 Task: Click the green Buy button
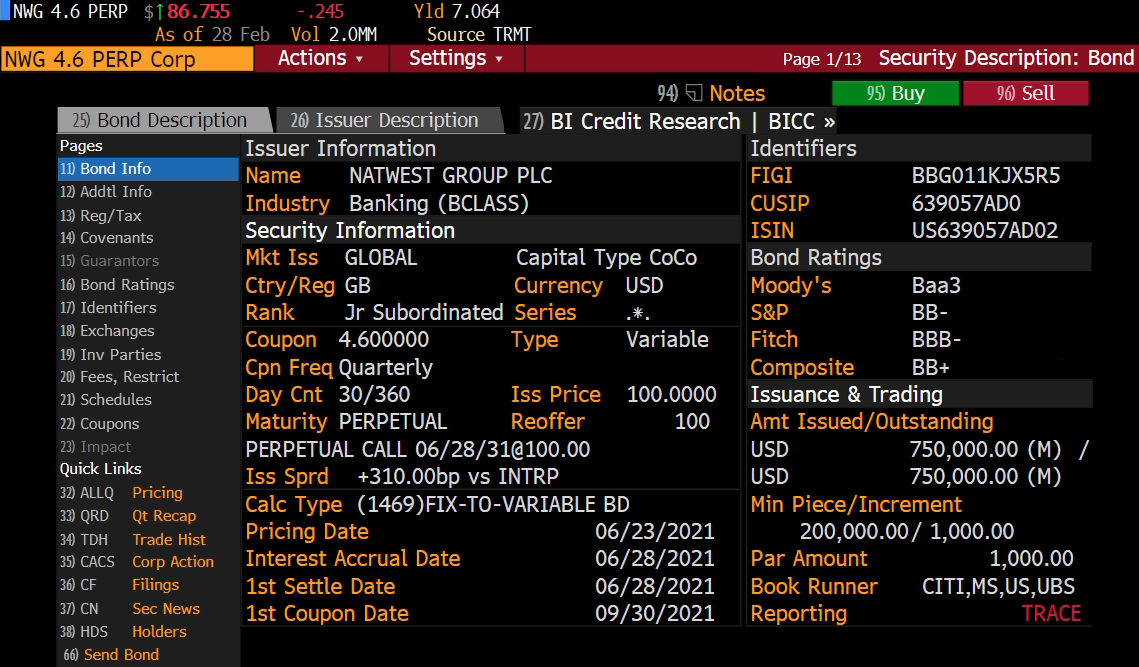pos(895,93)
